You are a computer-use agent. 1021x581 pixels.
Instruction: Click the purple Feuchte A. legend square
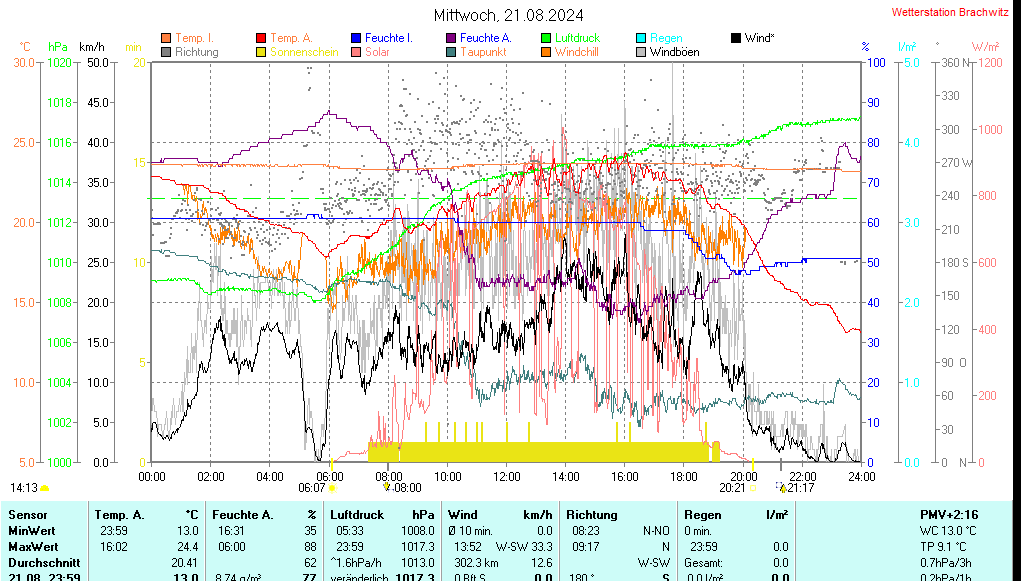[x=451, y=38]
